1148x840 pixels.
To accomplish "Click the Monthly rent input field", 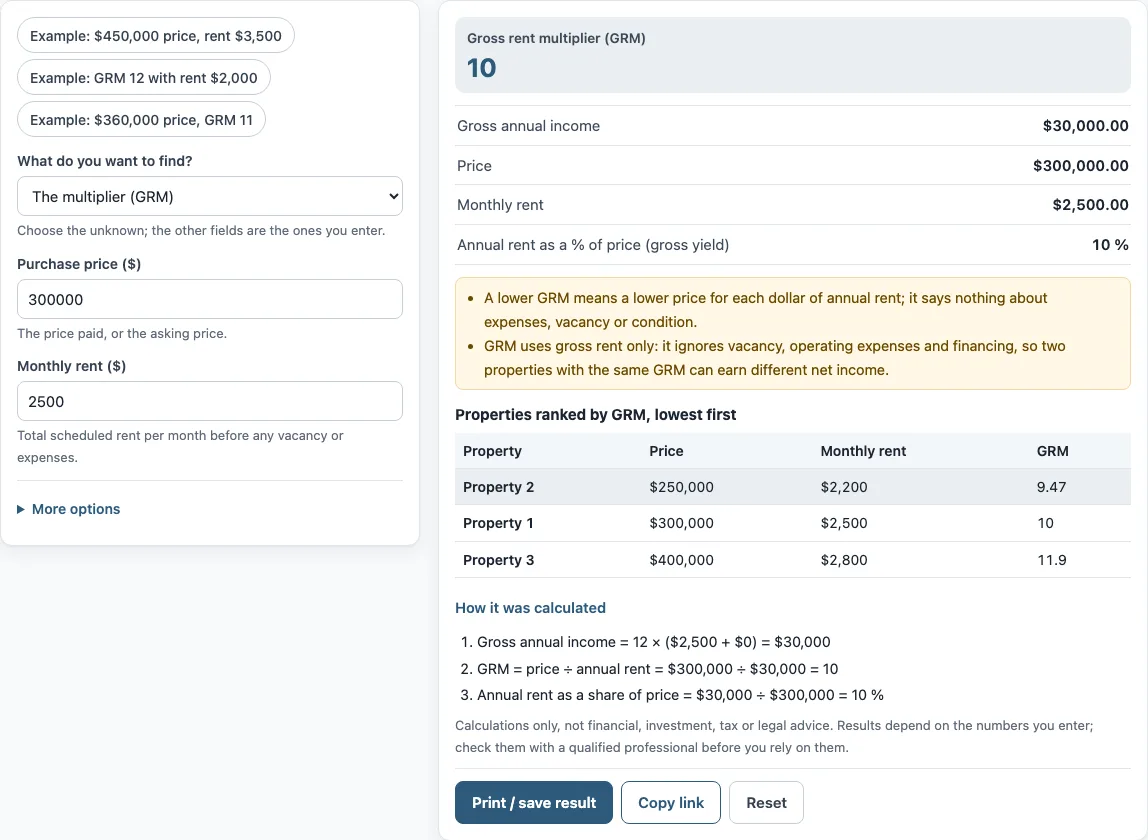I will tap(209, 401).
